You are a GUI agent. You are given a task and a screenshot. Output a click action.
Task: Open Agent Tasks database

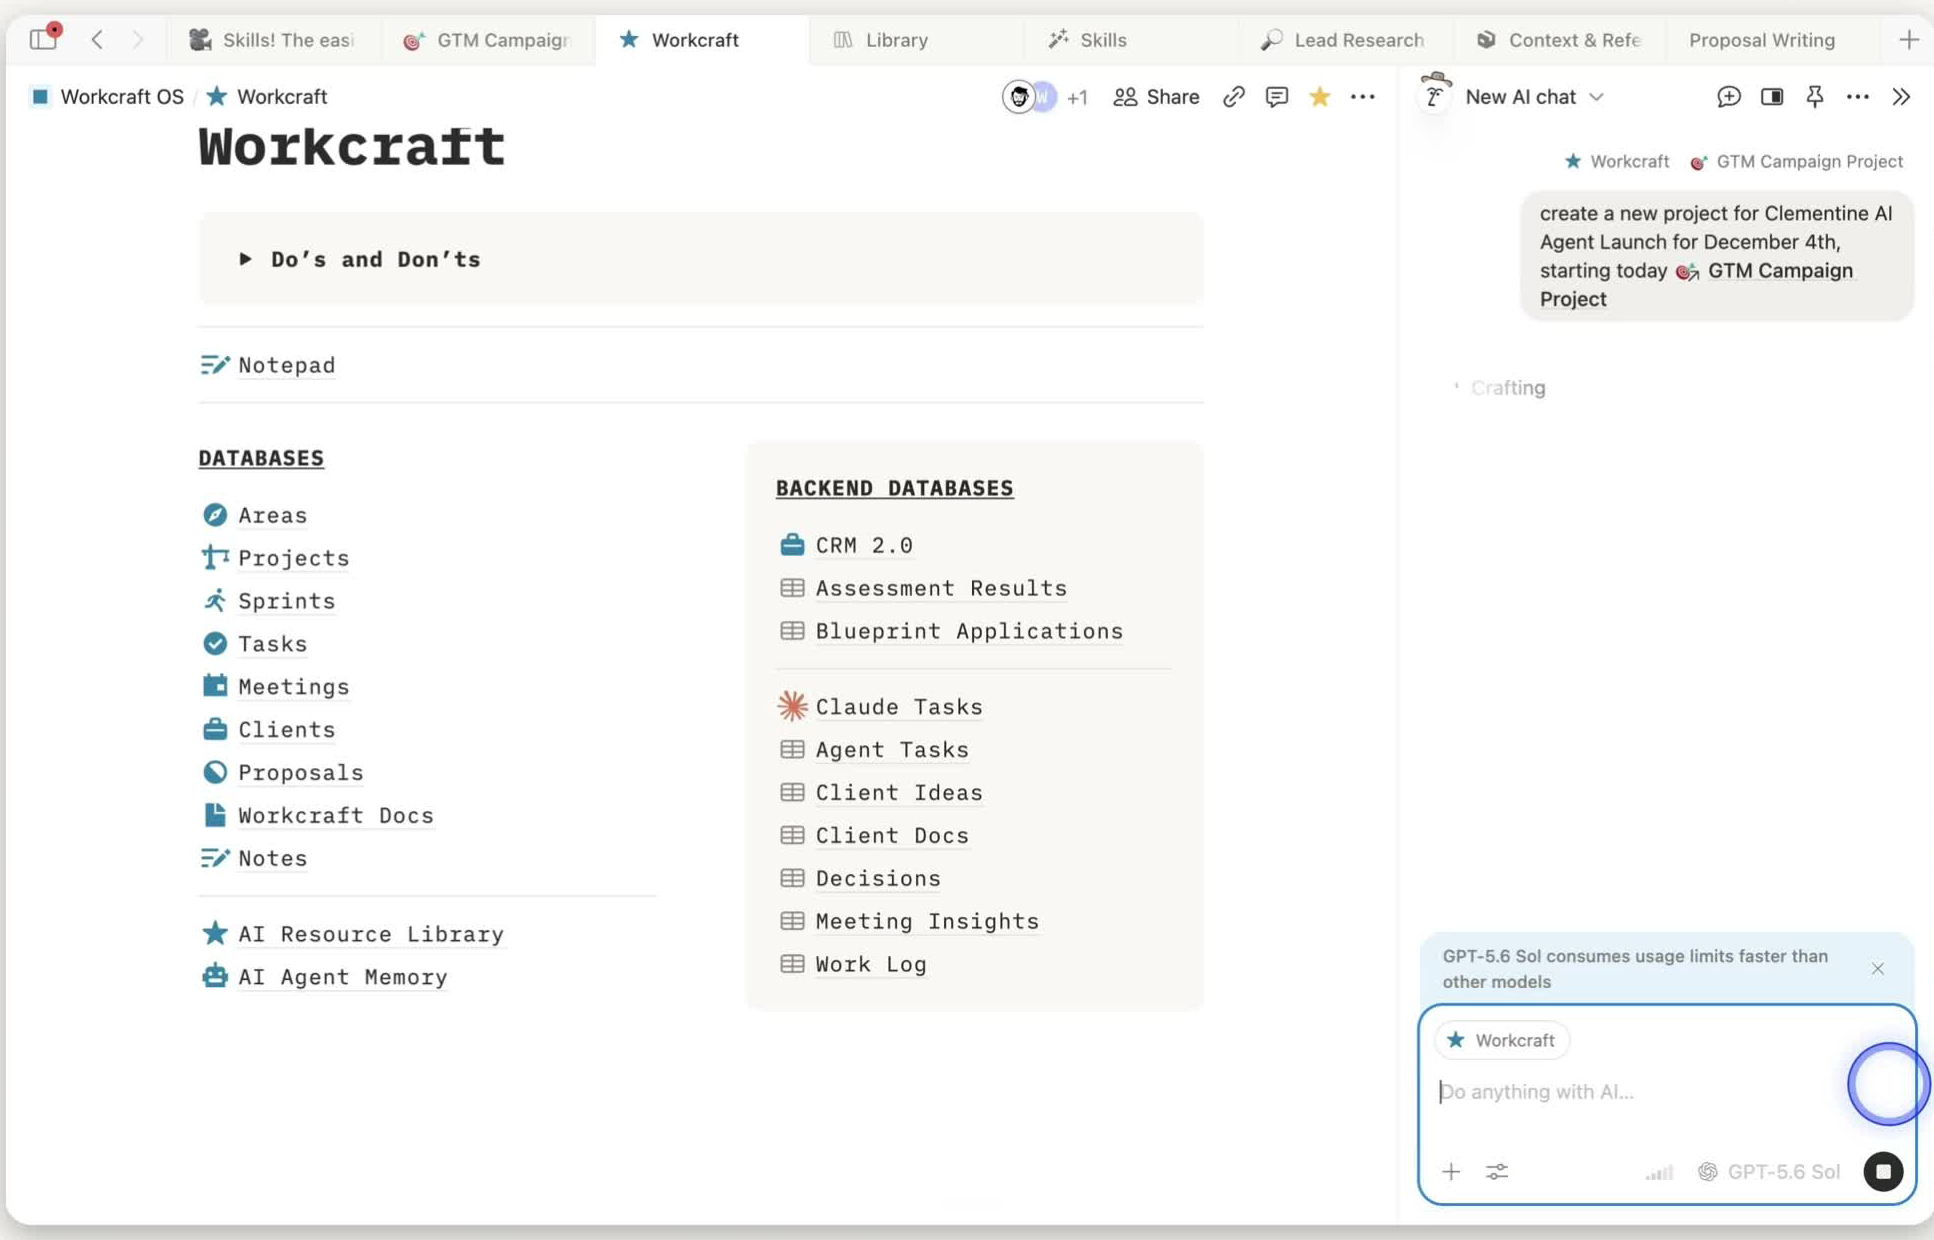point(891,750)
